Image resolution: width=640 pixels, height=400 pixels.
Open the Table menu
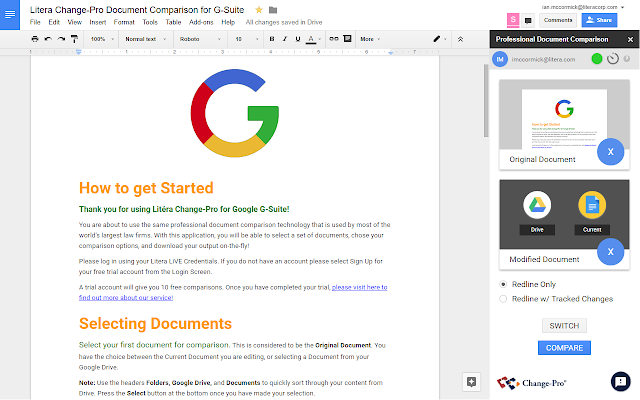click(173, 22)
